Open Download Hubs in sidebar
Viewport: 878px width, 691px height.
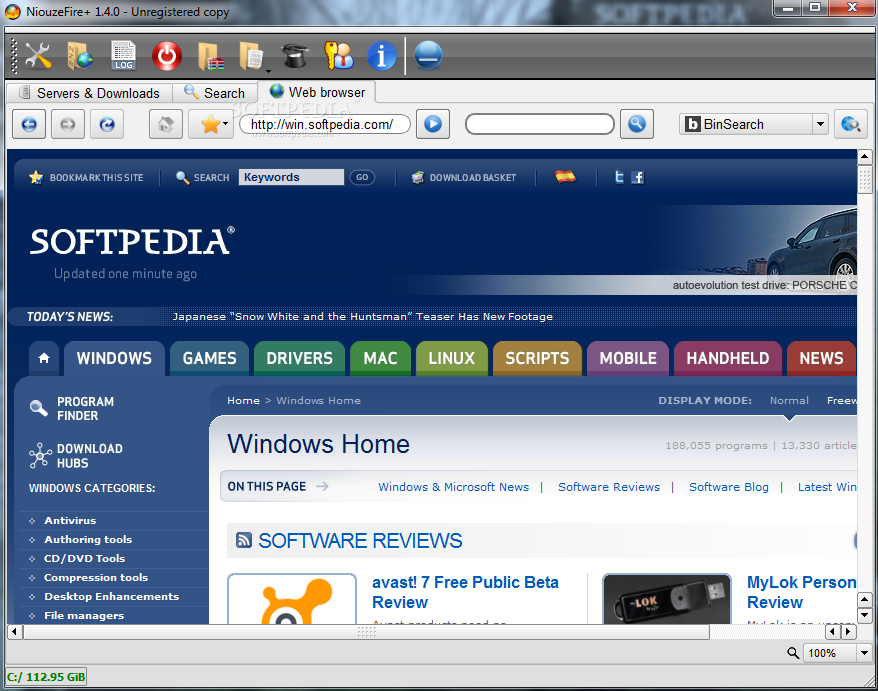(x=76, y=456)
